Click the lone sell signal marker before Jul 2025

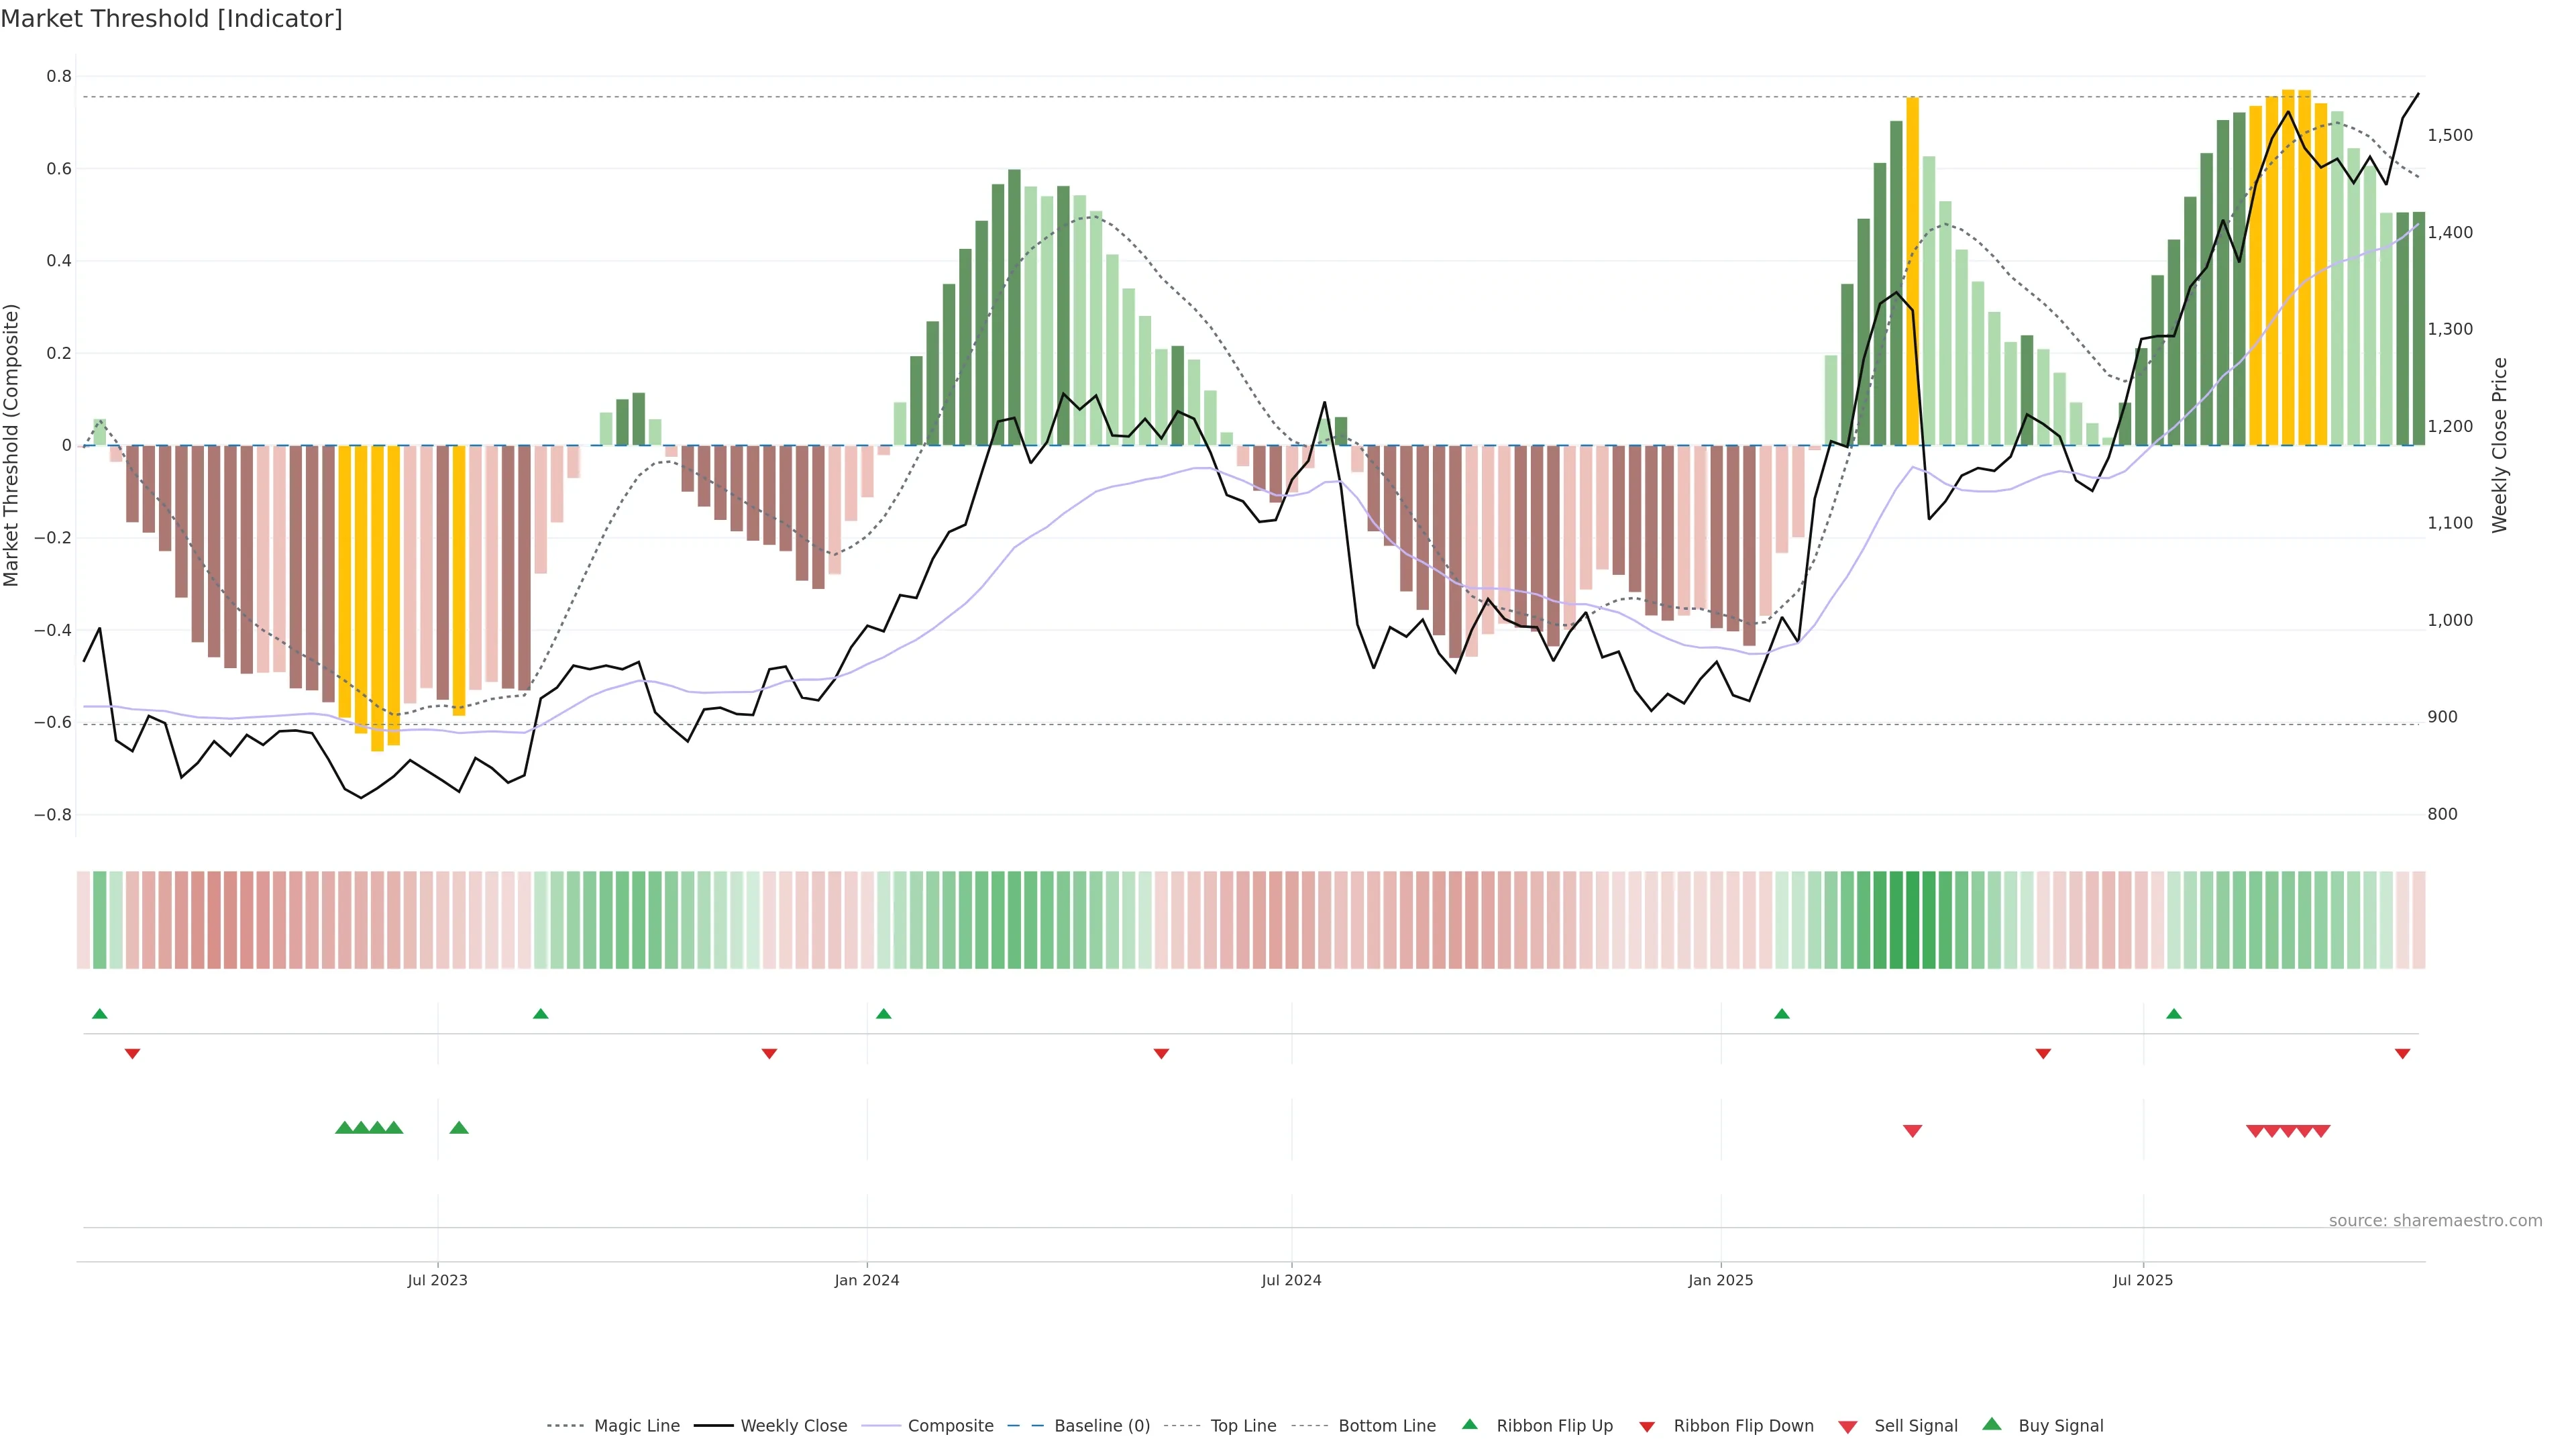click(1912, 1131)
